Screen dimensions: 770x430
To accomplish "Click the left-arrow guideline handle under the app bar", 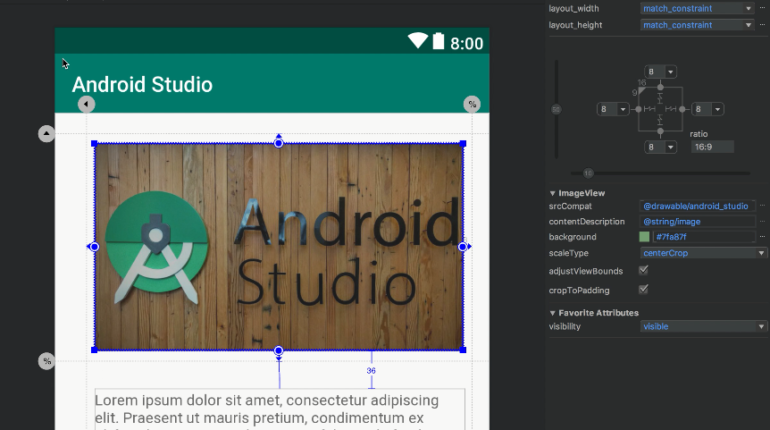I will tap(86, 104).
